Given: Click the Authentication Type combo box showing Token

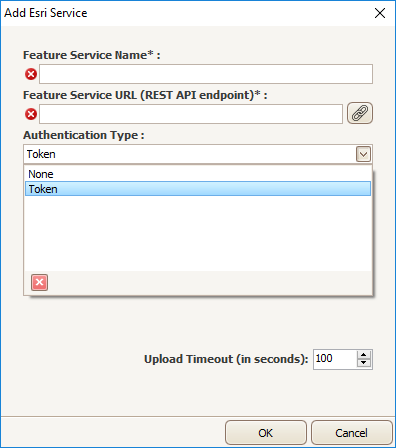Looking at the screenshot, I should [x=198, y=154].
